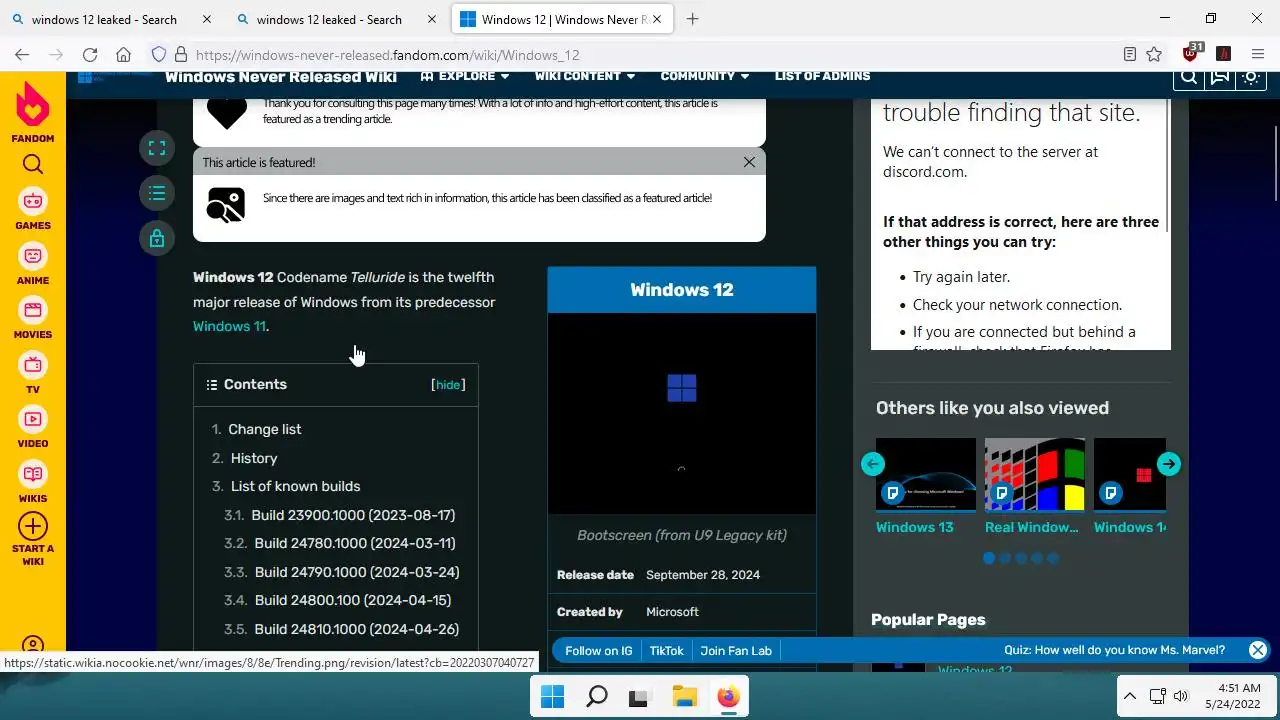Open LIST OF ADMINS menu item
The height and width of the screenshot is (720, 1280).
[x=822, y=76]
